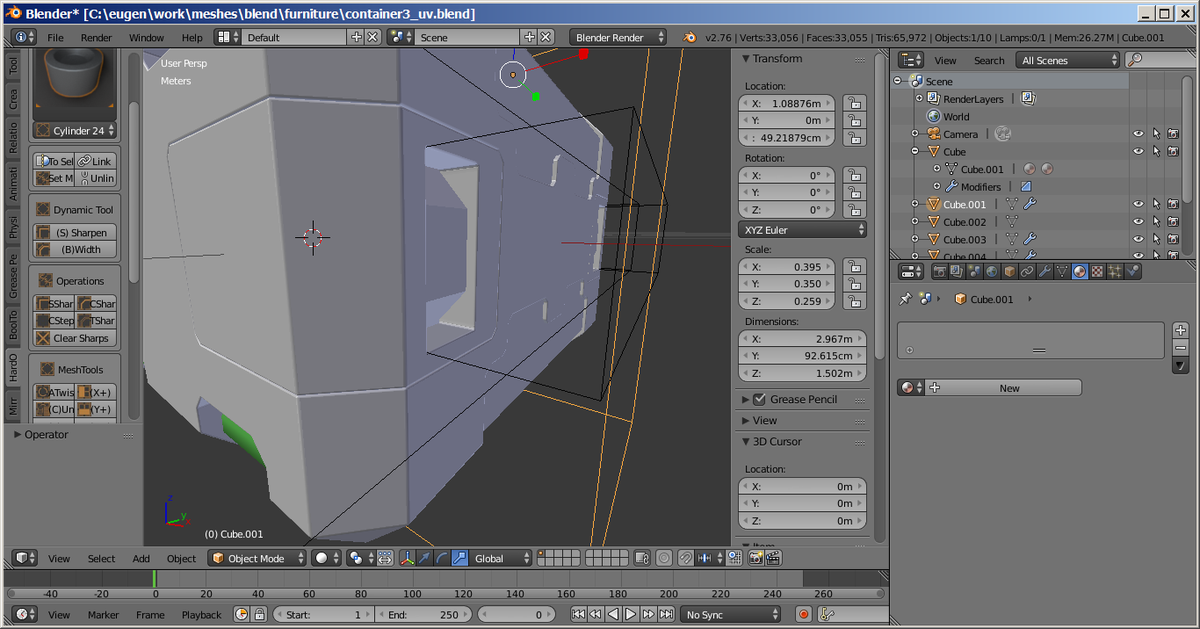Viewport: 1200px width, 629px height.
Task: Open the Constraints properties tab icon
Action: point(1027,272)
